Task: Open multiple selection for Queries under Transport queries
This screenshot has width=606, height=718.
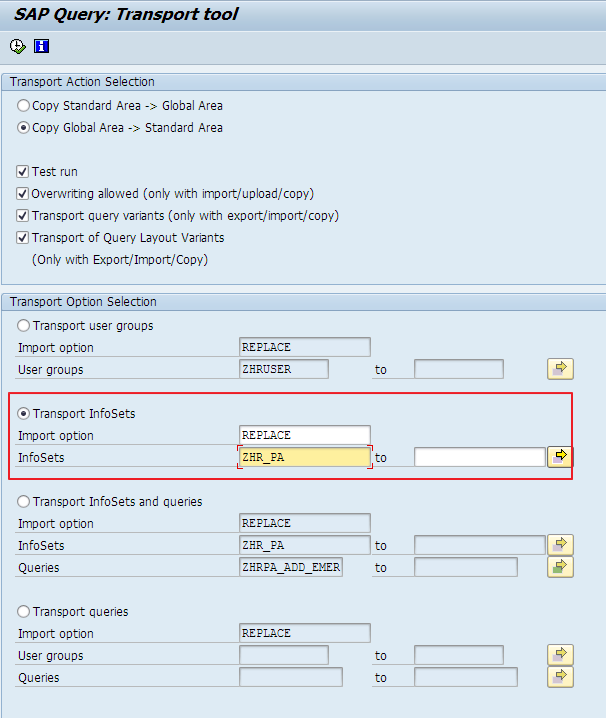Action: point(560,677)
